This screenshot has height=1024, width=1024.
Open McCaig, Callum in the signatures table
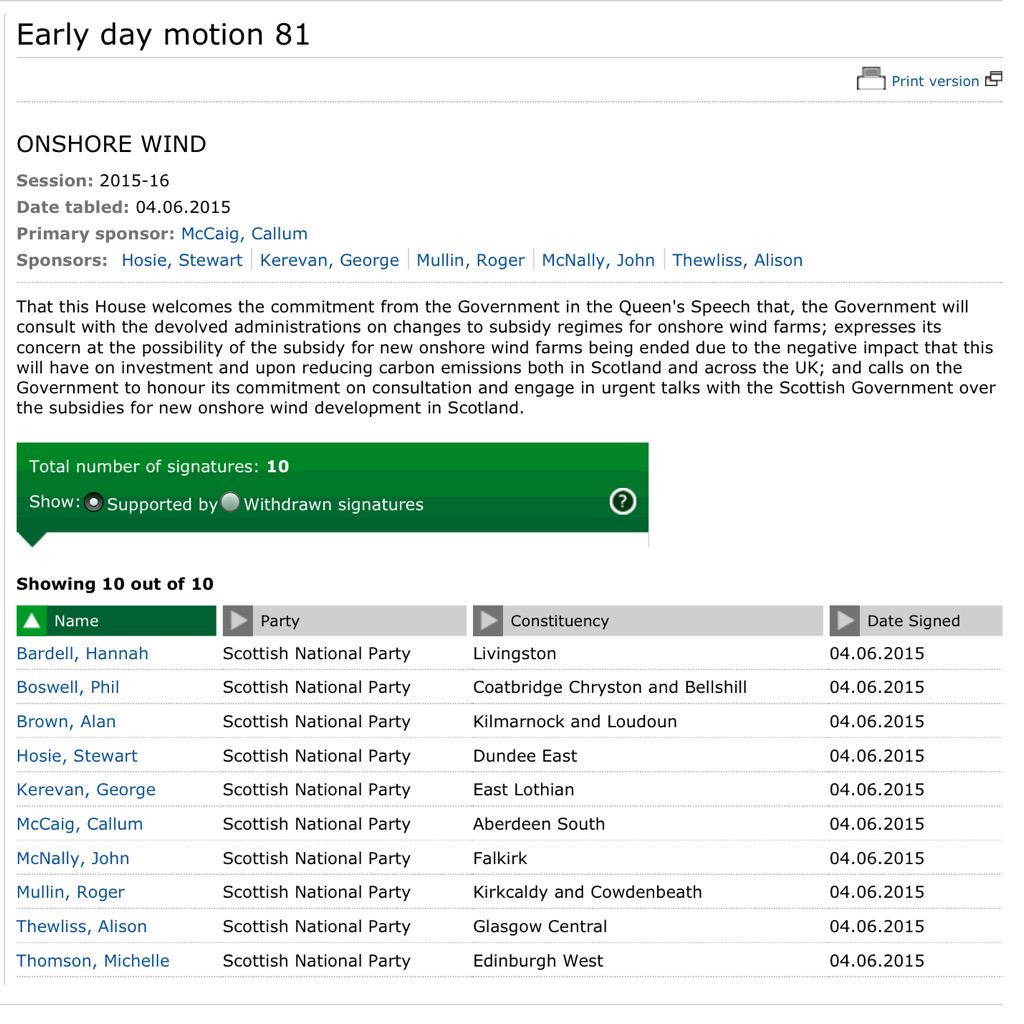click(80, 824)
